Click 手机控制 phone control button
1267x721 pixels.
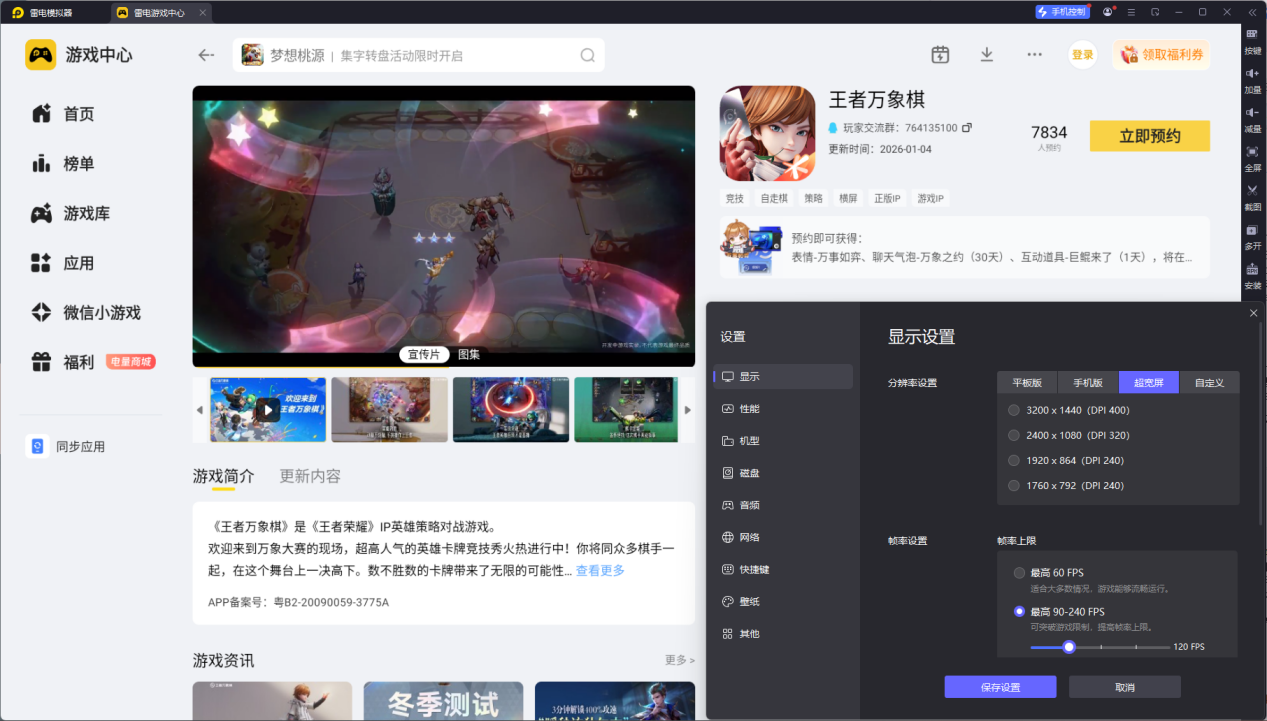(x=1062, y=12)
